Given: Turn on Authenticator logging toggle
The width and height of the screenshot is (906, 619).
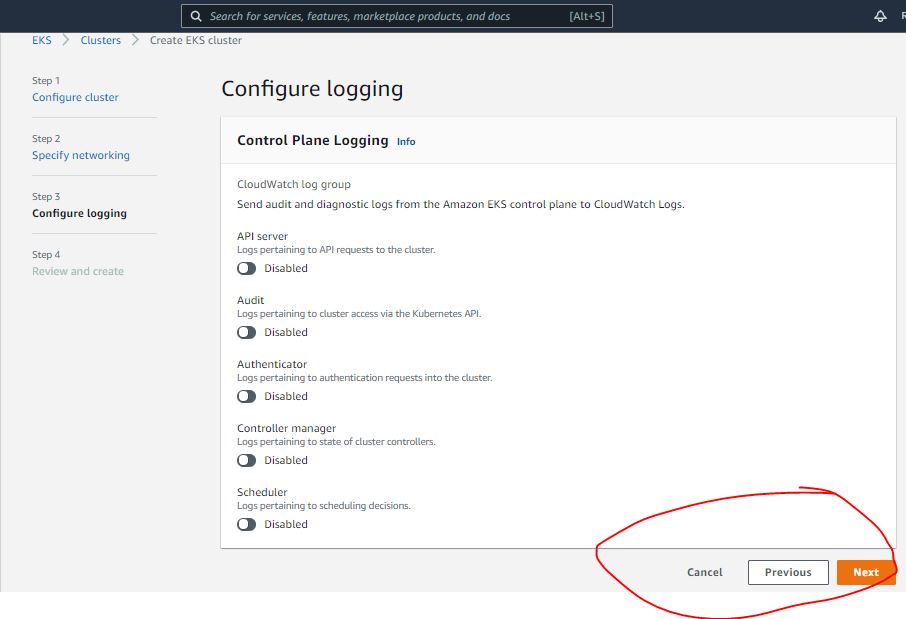Looking at the screenshot, I should point(246,396).
